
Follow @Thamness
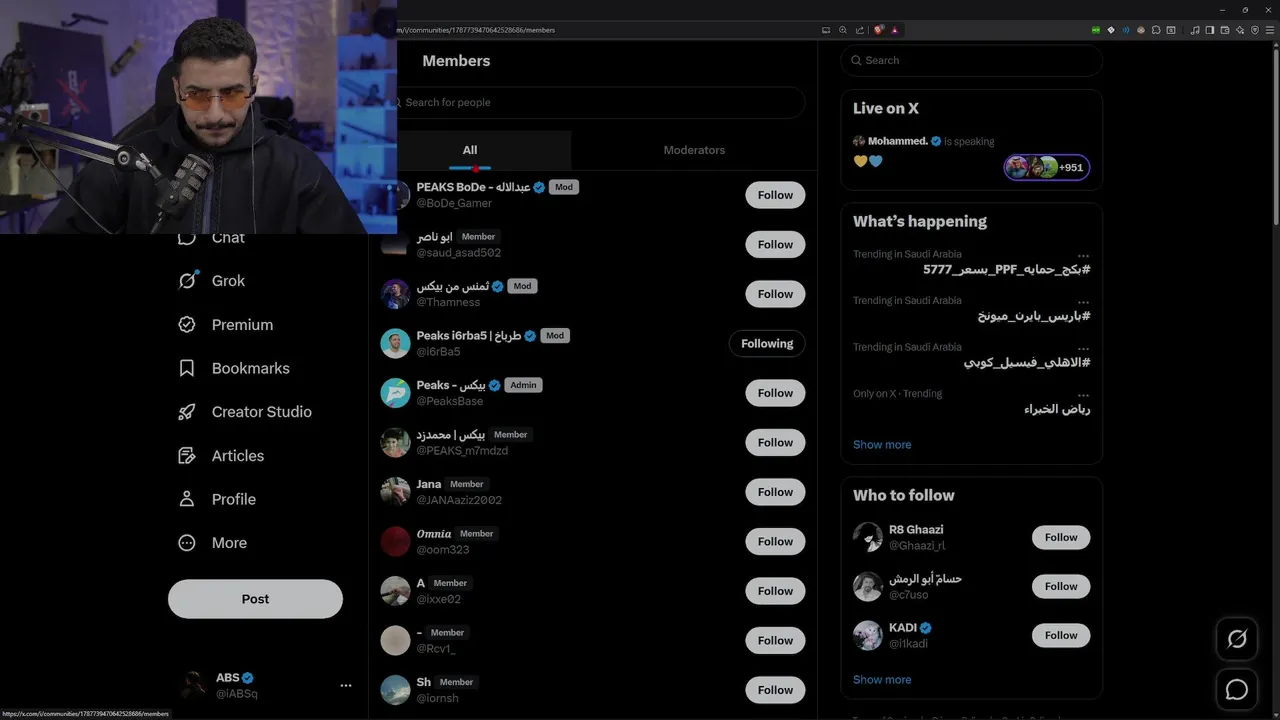click(x=775, y=294)
